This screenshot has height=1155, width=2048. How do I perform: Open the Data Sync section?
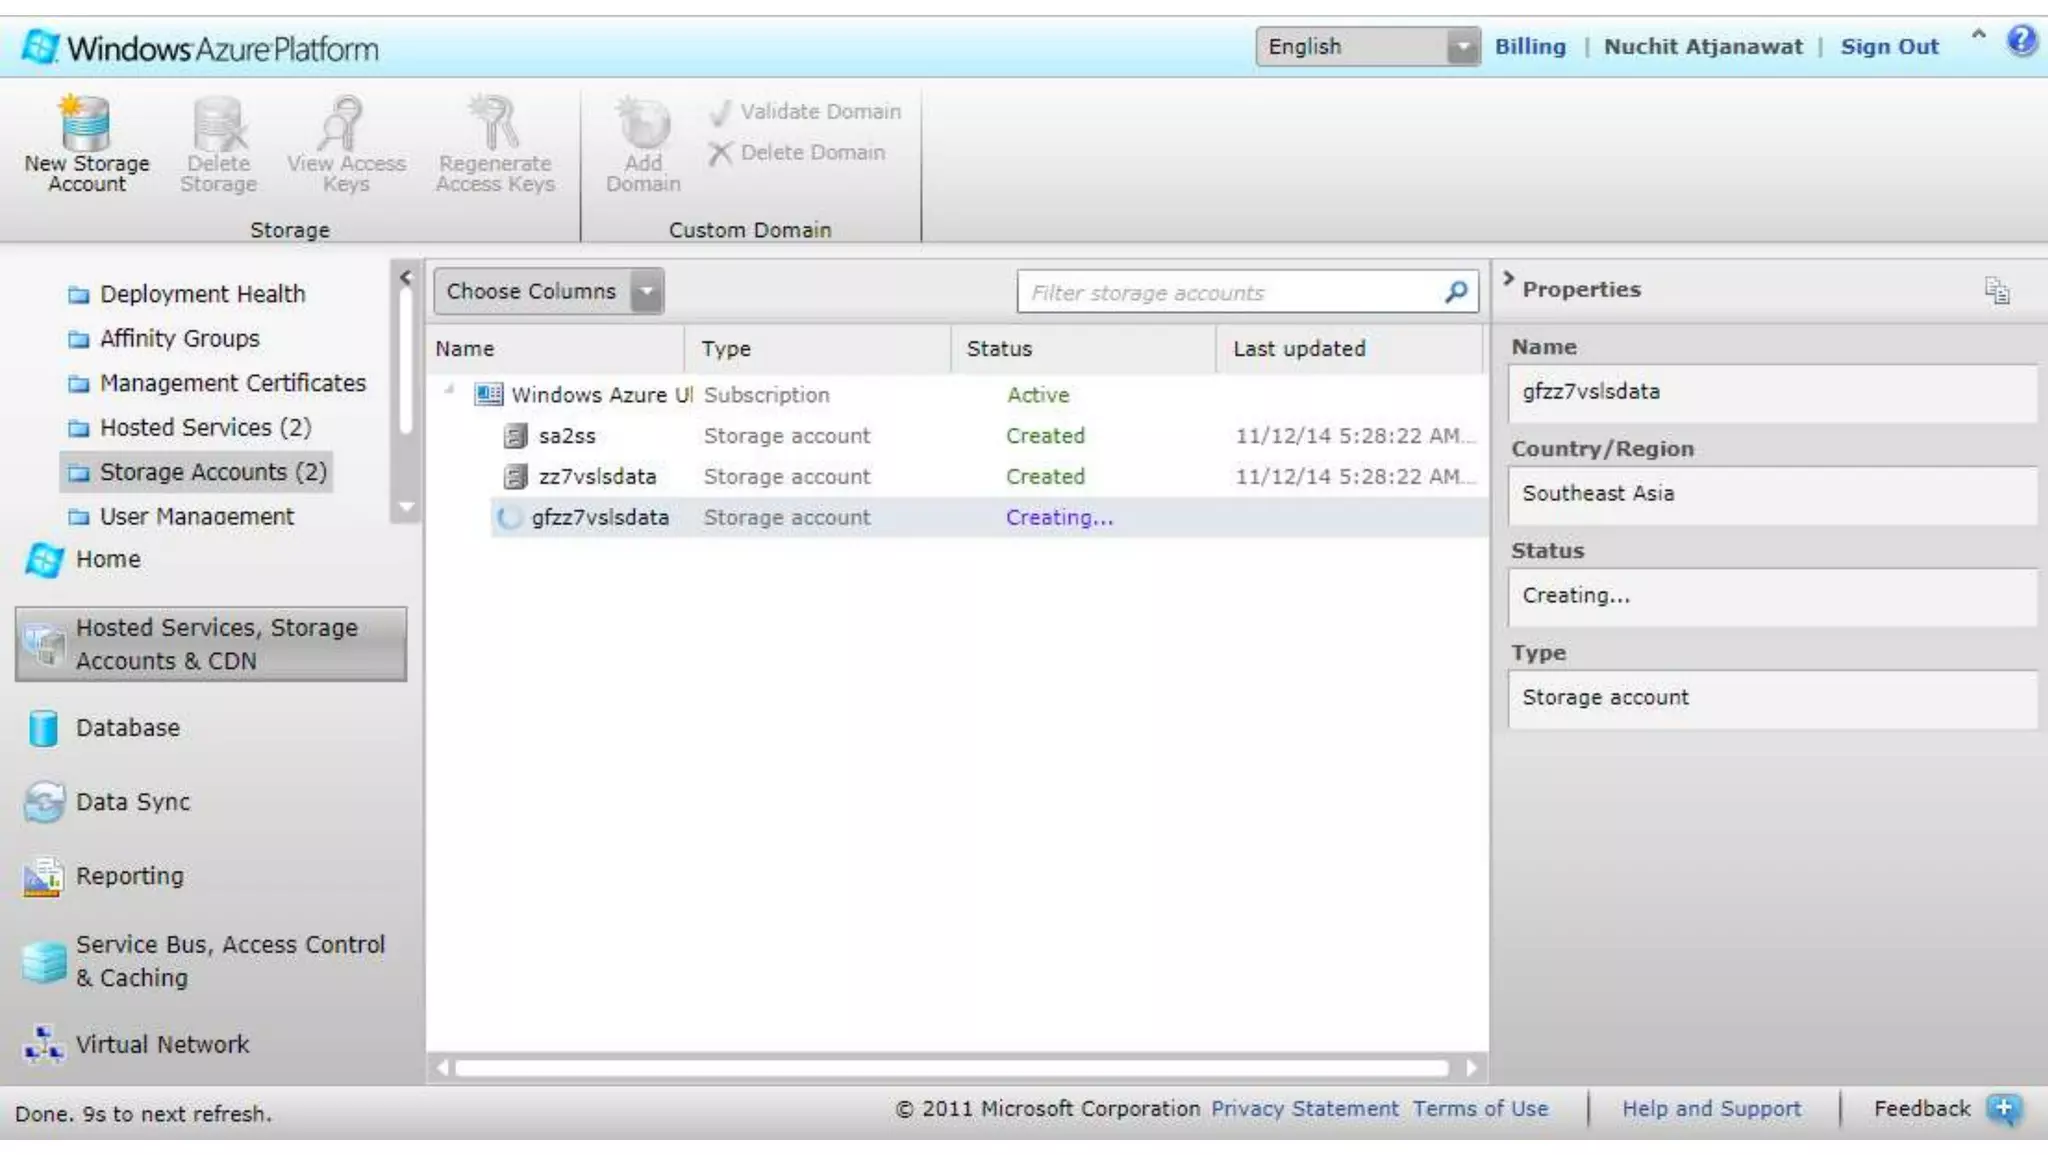(x=132, y=802)
